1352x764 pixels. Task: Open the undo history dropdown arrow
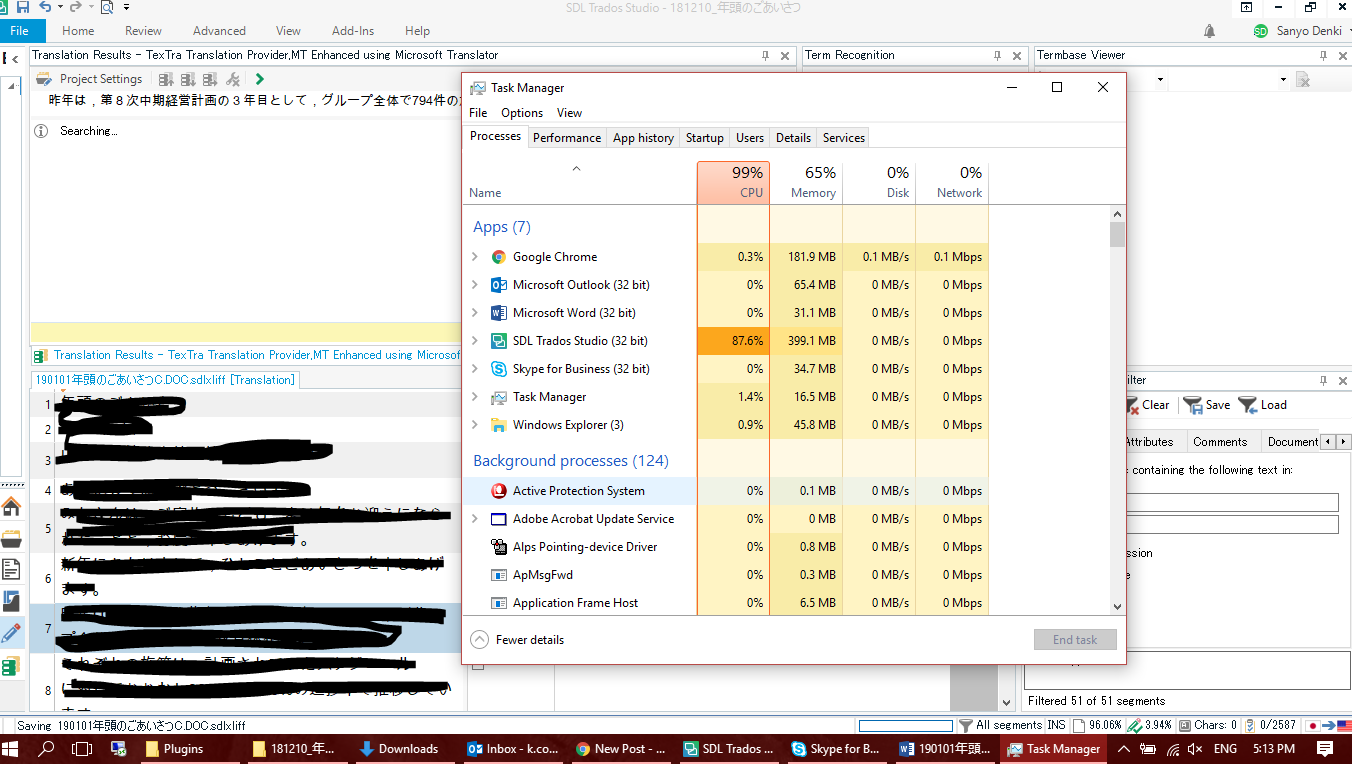tap(59, 7)
